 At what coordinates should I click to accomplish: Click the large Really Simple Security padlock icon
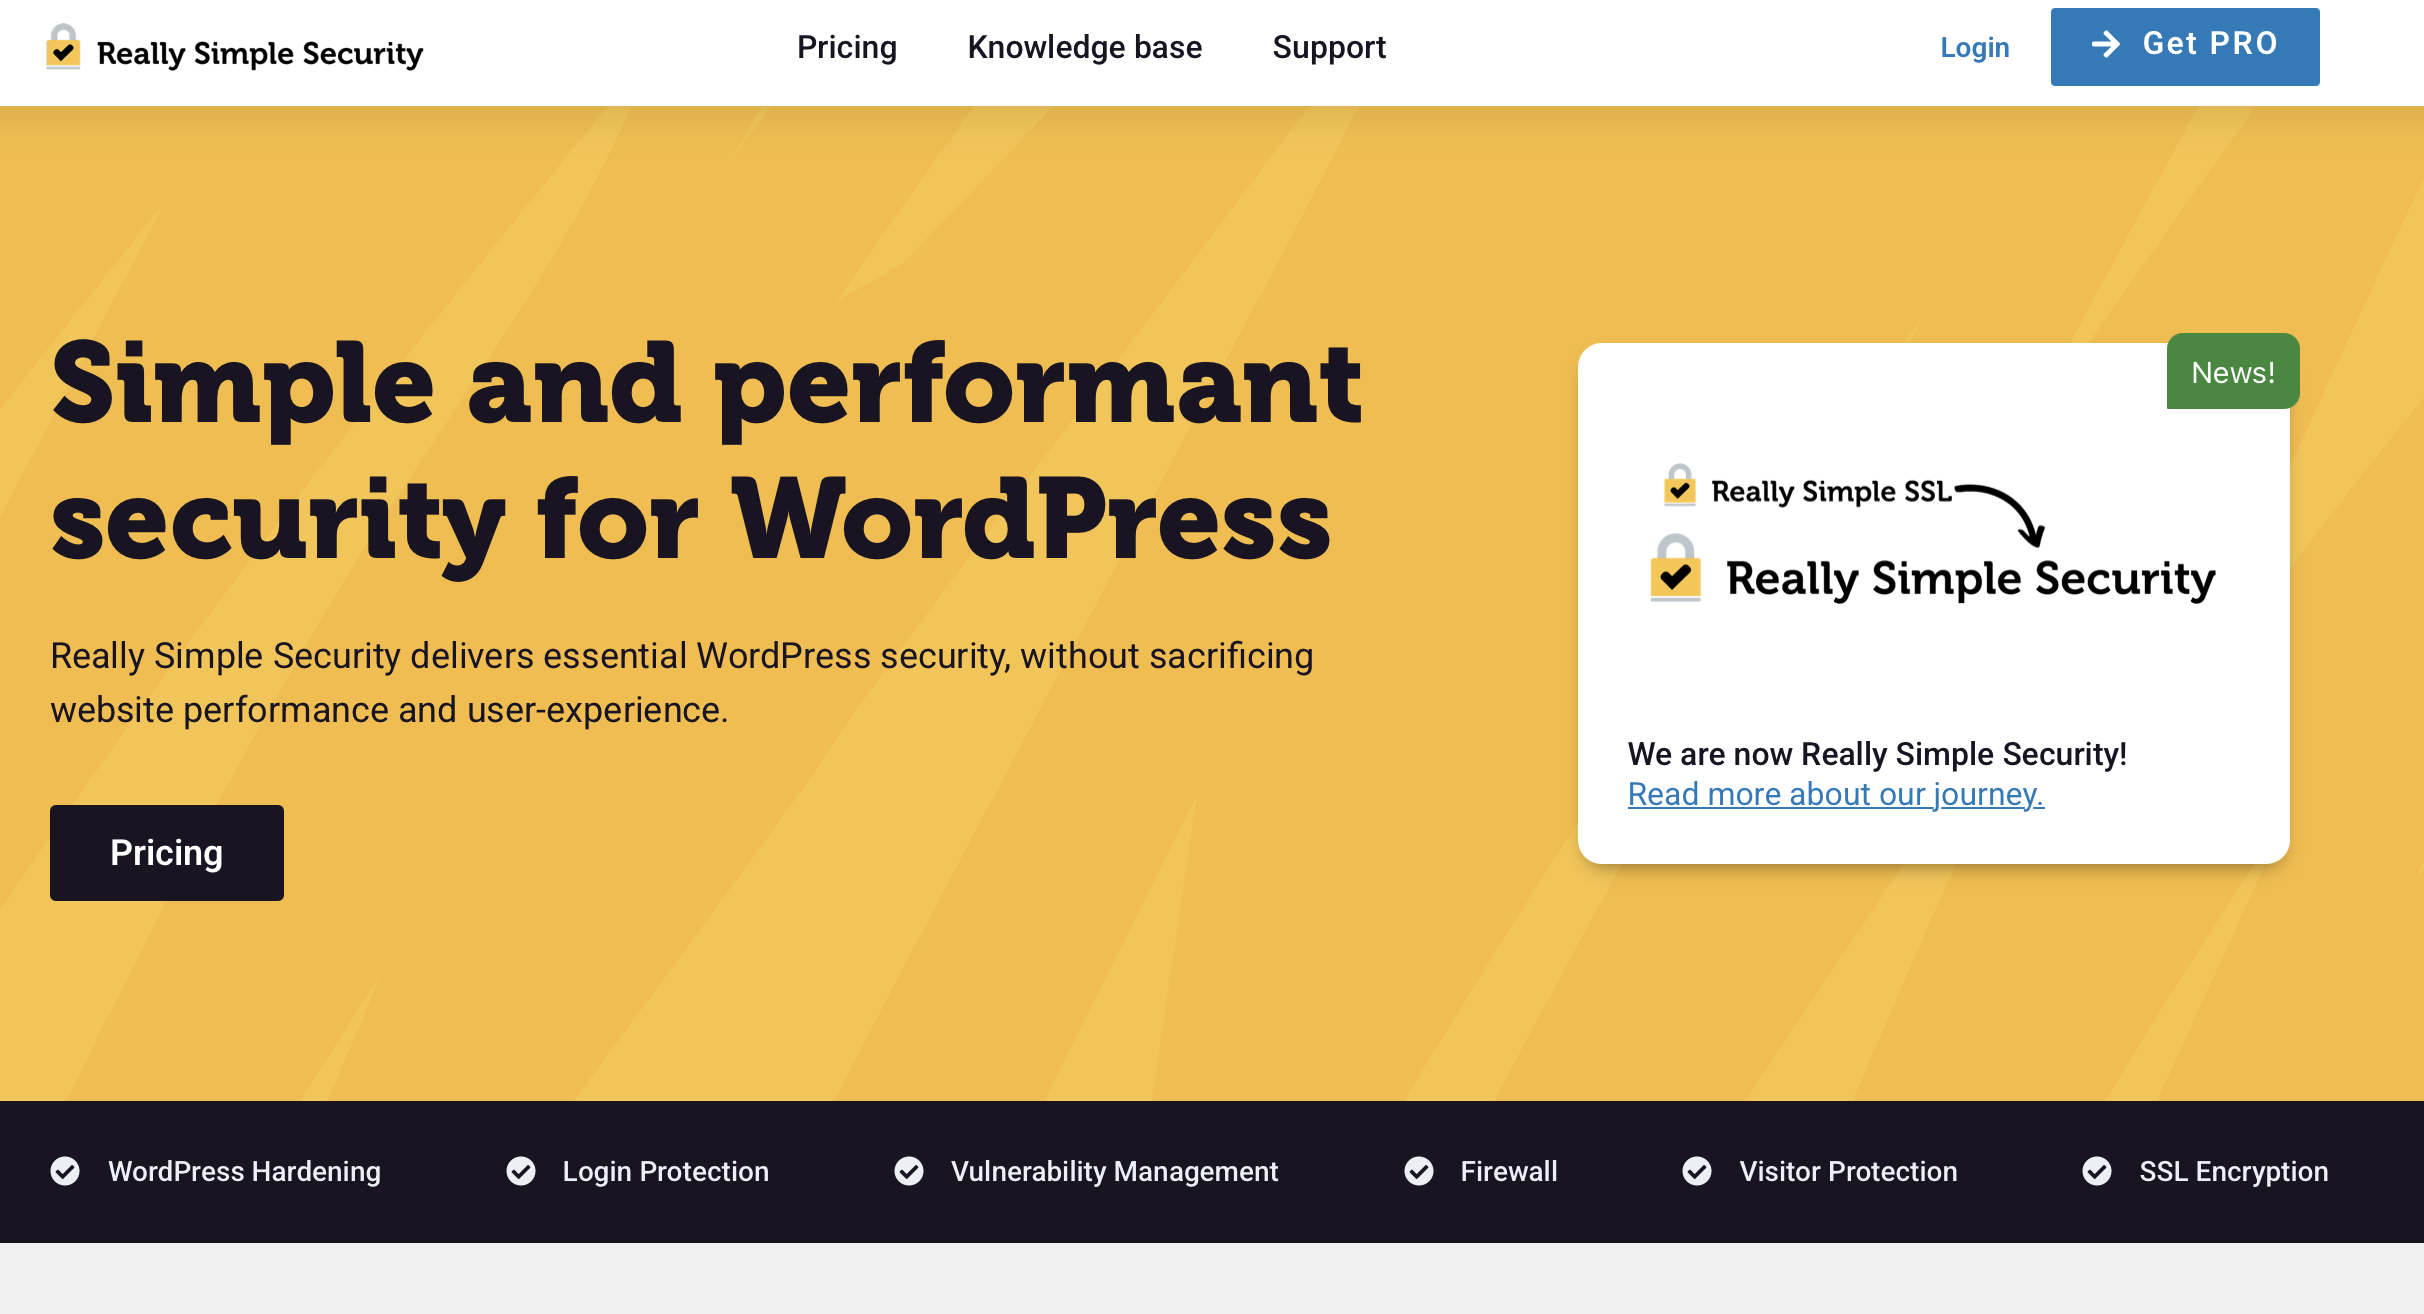click(x=1676, y=568)
